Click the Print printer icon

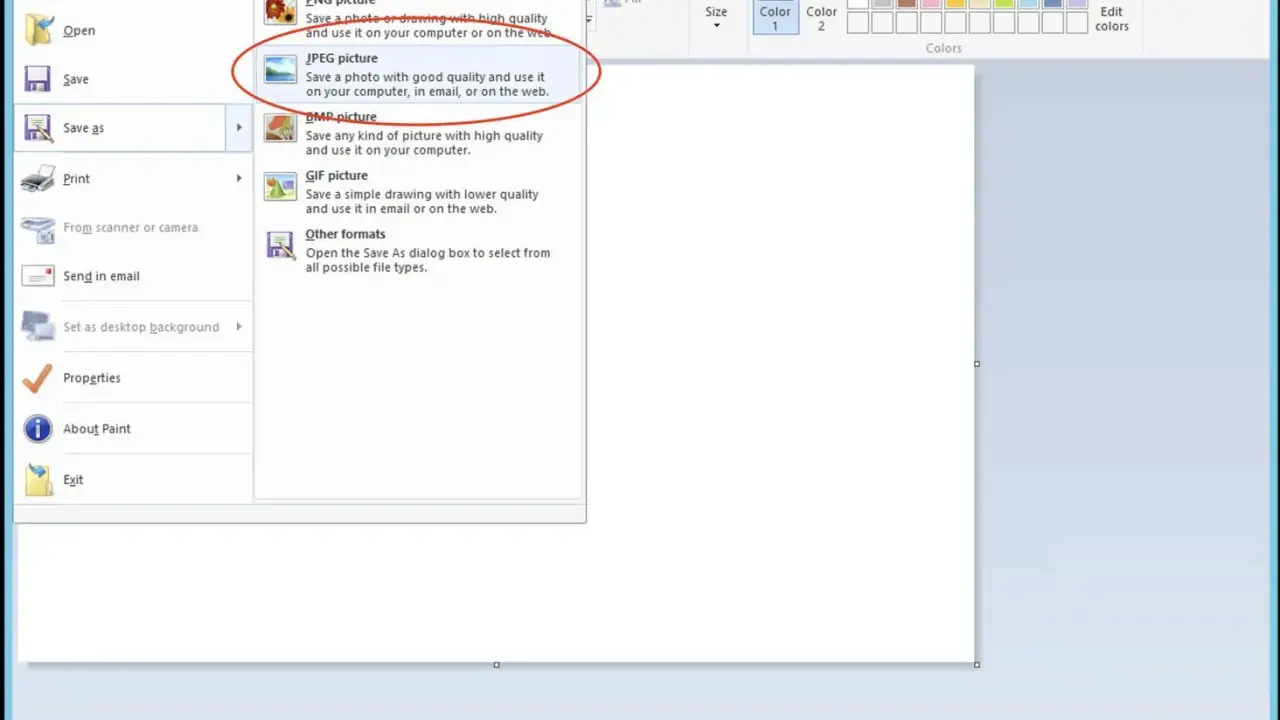(38, 178)
